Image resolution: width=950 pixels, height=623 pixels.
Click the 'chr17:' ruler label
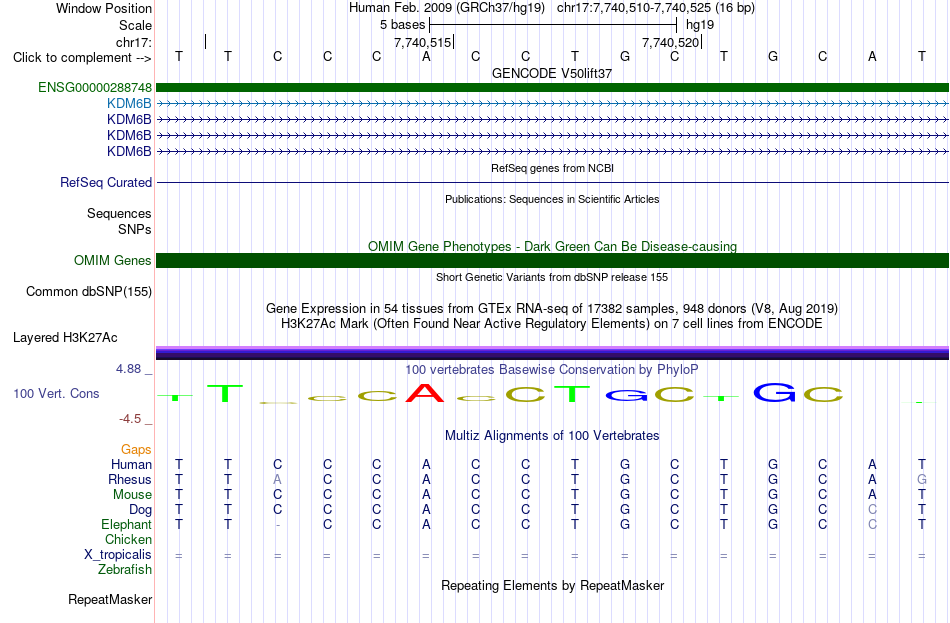pos(134,42)
